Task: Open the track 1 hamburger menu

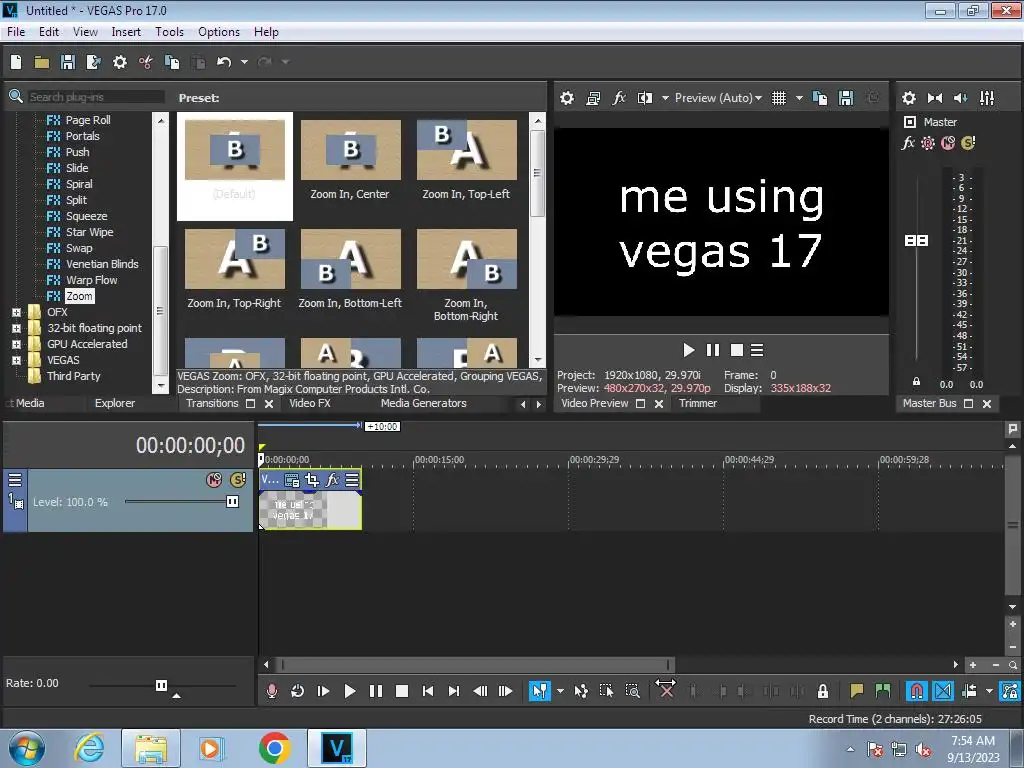Action: point(15,480)
